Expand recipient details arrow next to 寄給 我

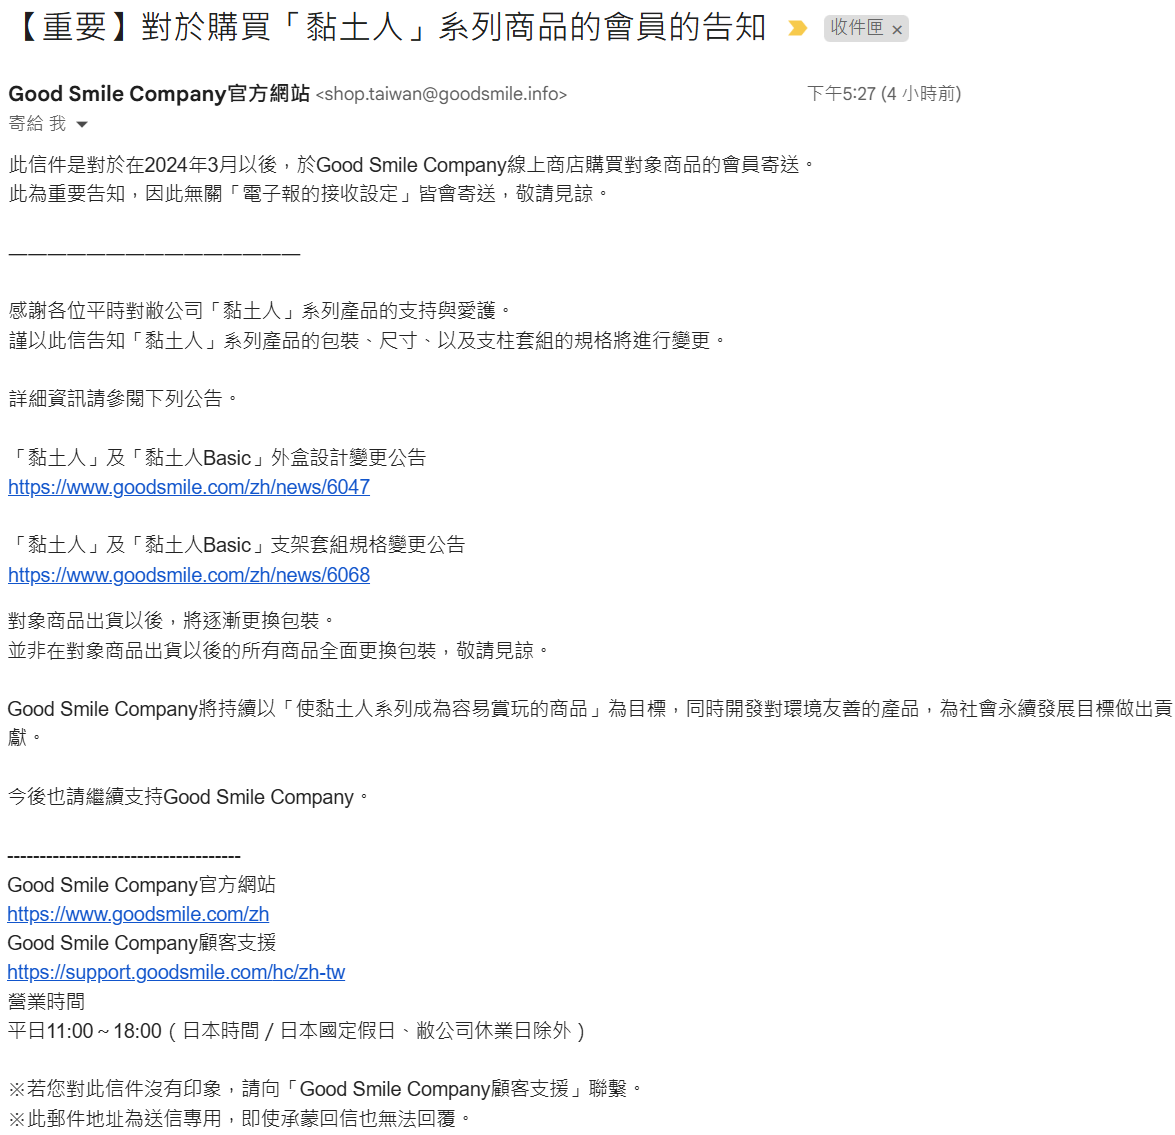[x=82, y=124]
